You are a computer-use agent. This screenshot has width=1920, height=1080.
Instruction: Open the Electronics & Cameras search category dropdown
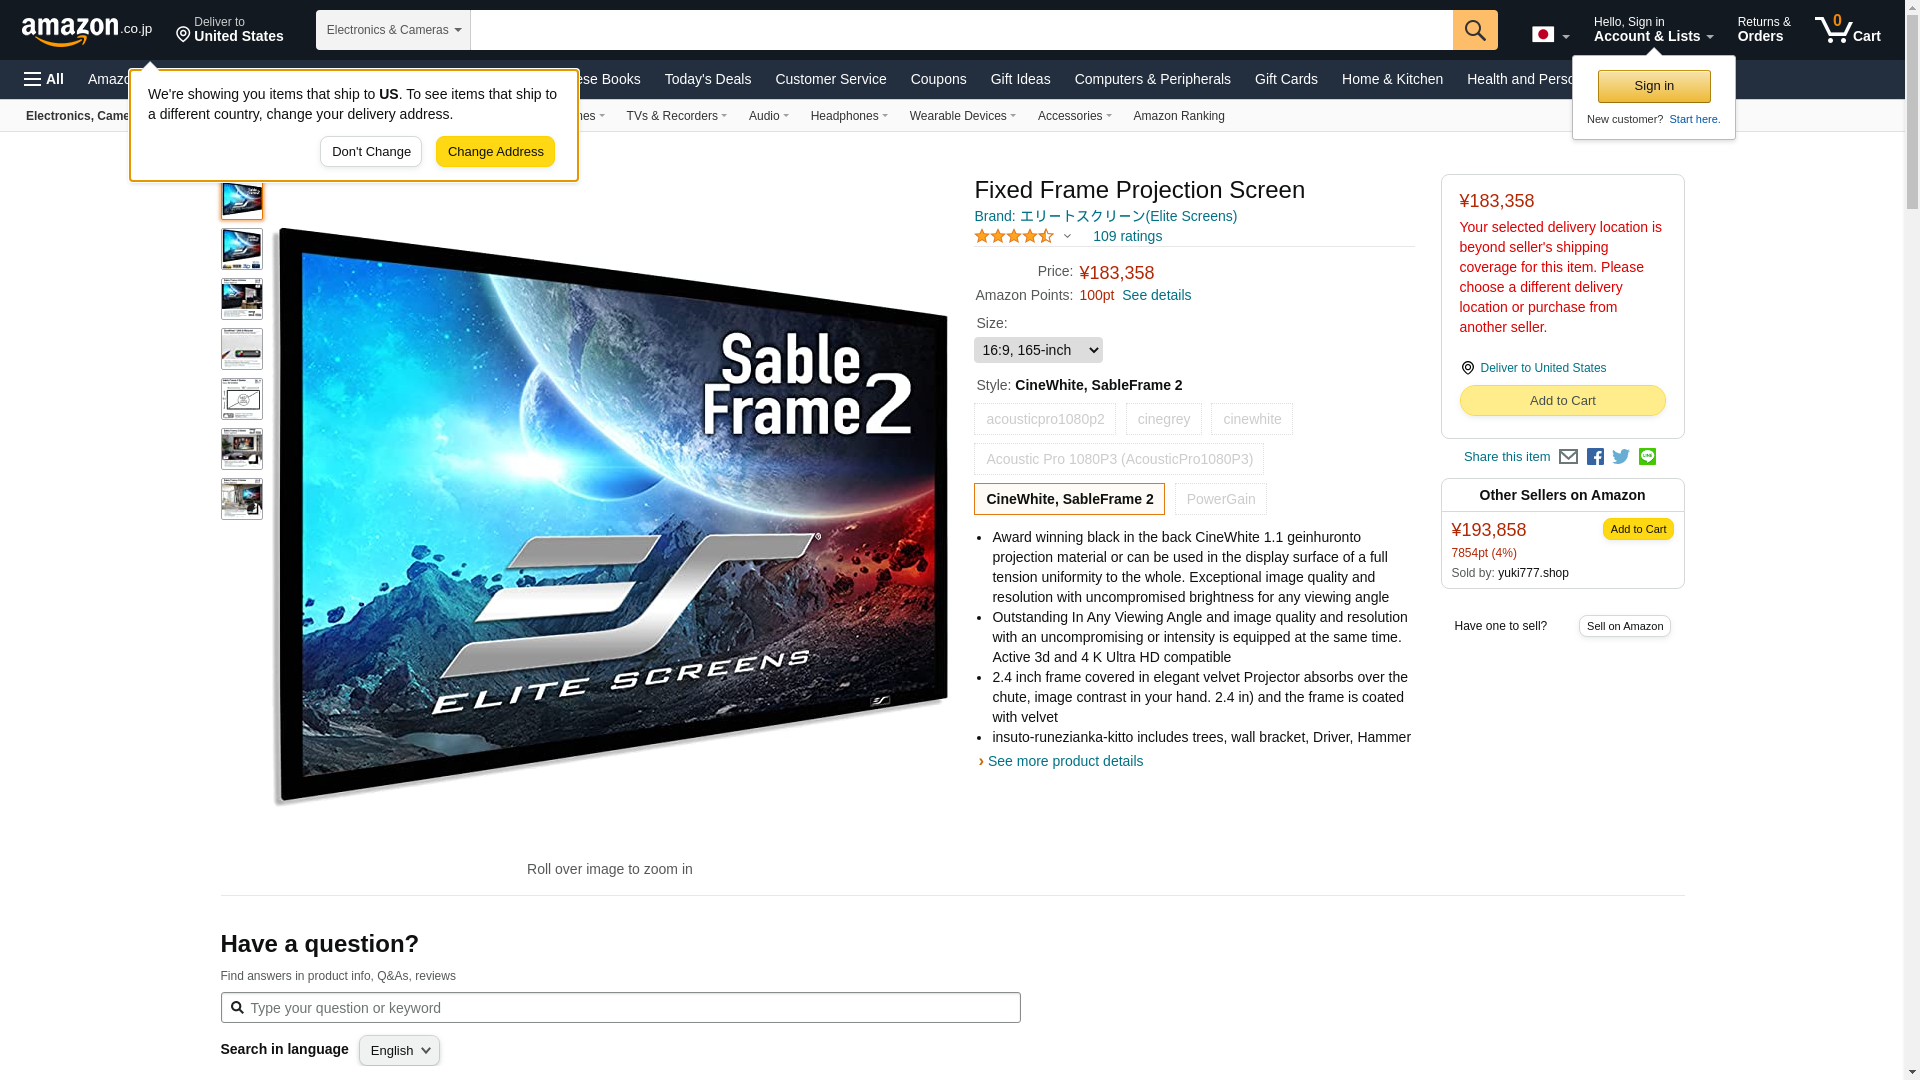(x=393, y=30)
